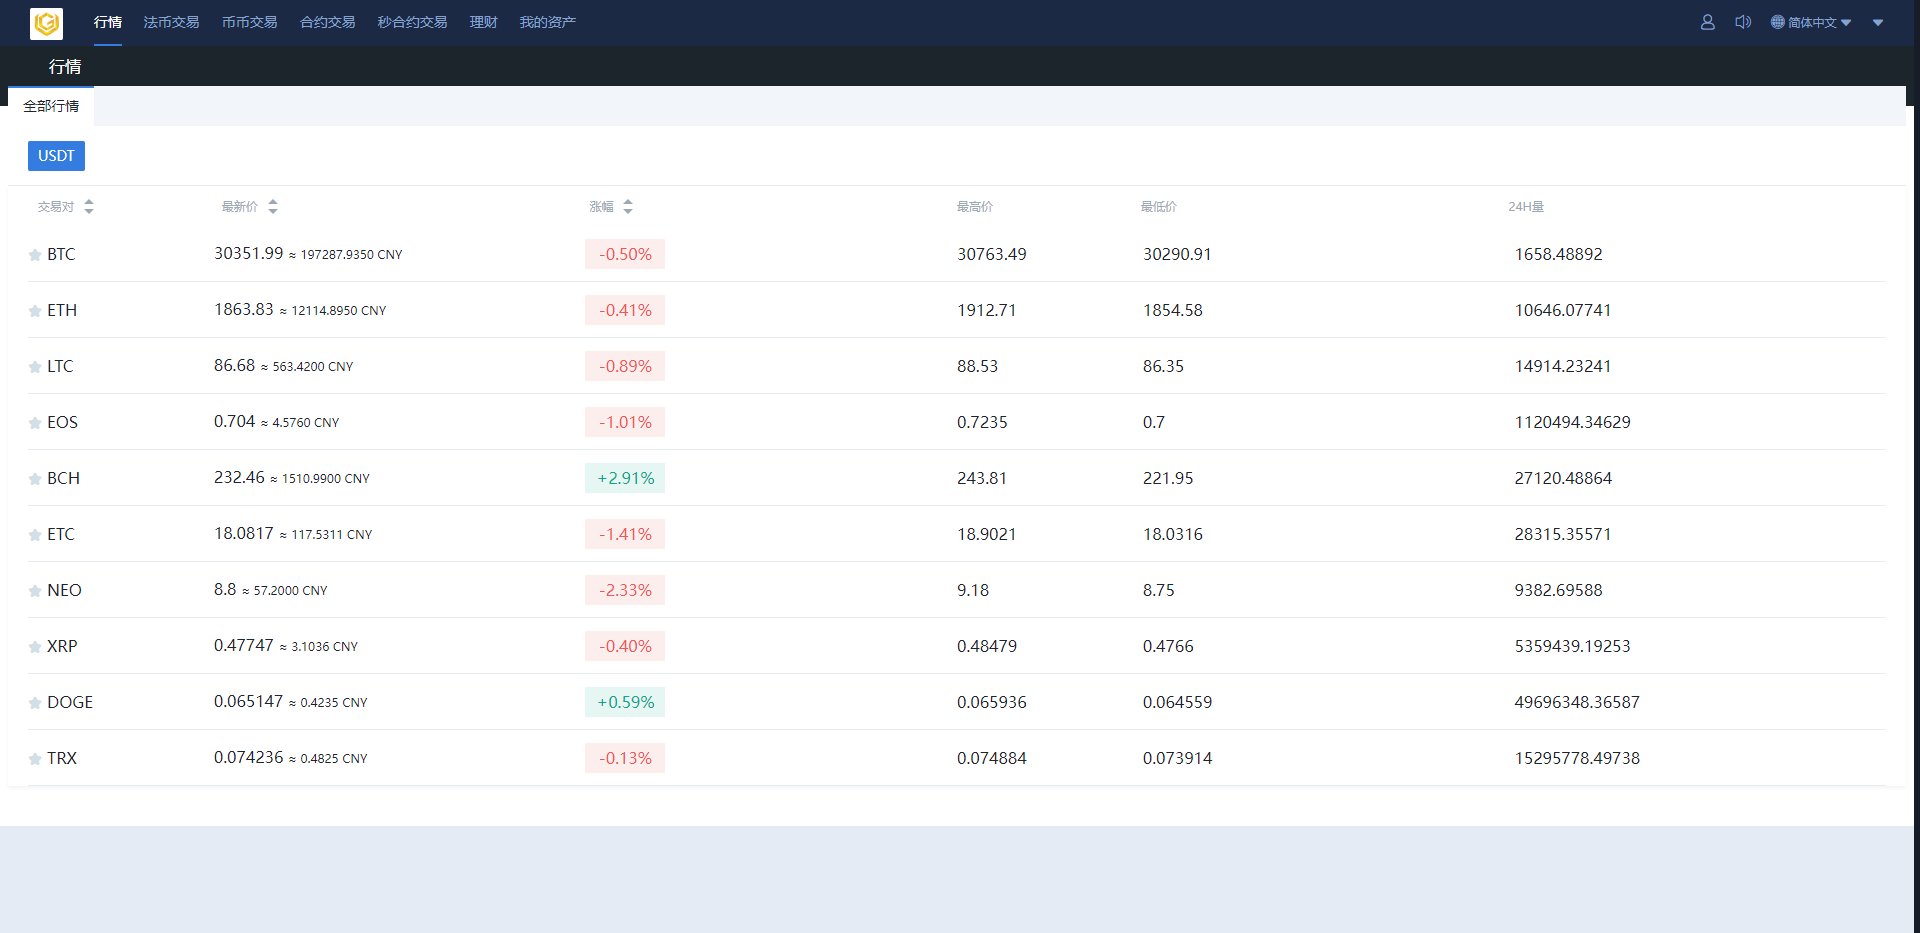Click the BTC -0.50% change badge
This screenshot has width=1920, height=933.
click(x=625, y=254)
